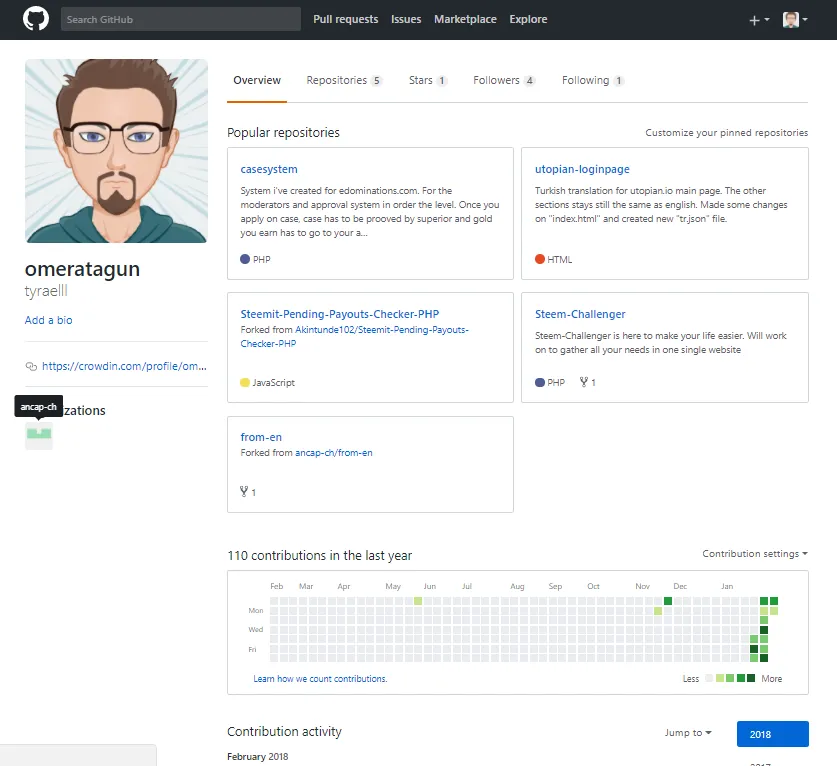Click the tyraelll username text
This screenshot has width=837, height=766.
coord(46,291)
